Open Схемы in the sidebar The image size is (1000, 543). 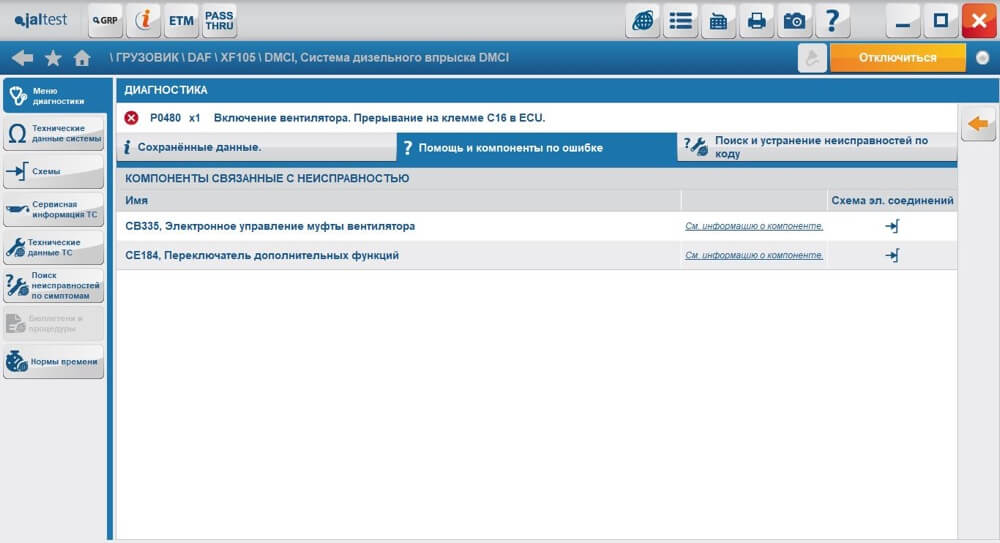54,171
